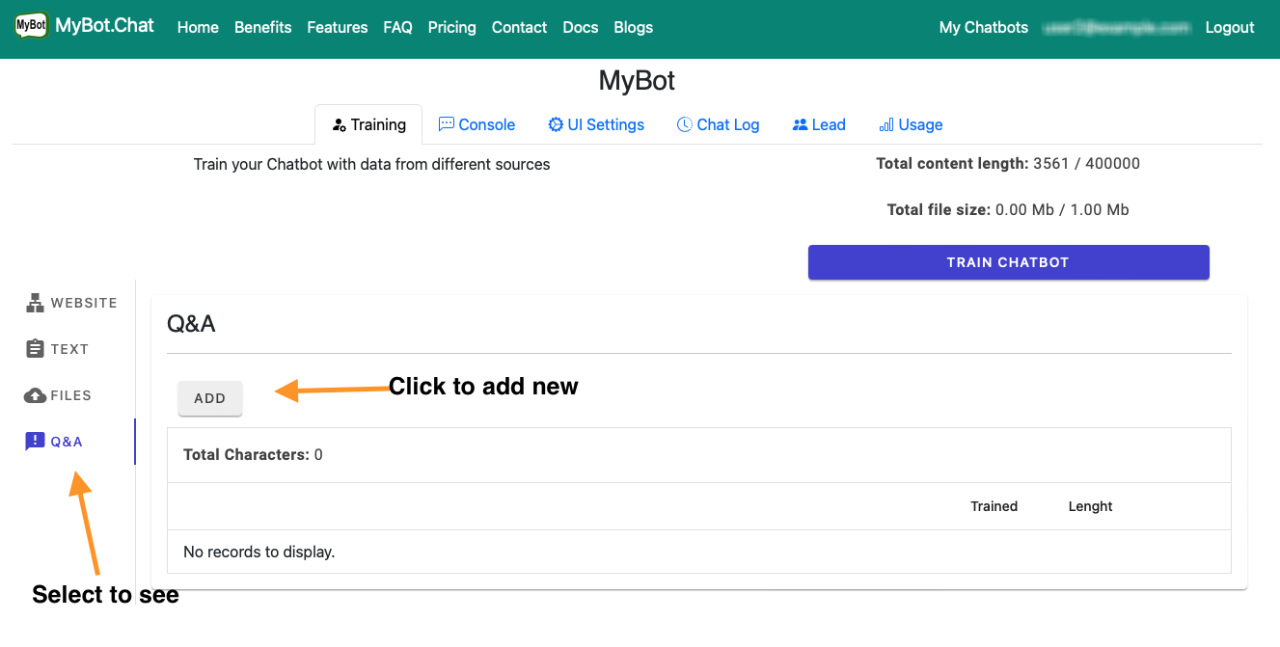Image resolution: width=1280 pixels, height=647 pixels.
Task: Switch to the Training tab
Action: pos(368,124)
